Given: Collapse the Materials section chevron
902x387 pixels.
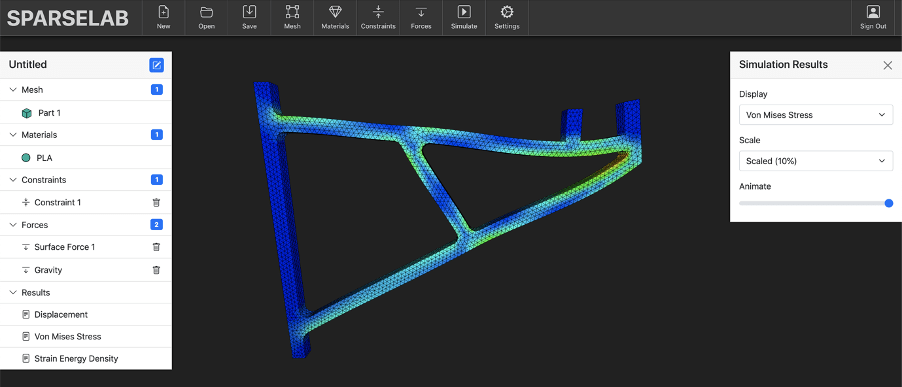Looking at the screenshot, I should [x=13, y=135].
